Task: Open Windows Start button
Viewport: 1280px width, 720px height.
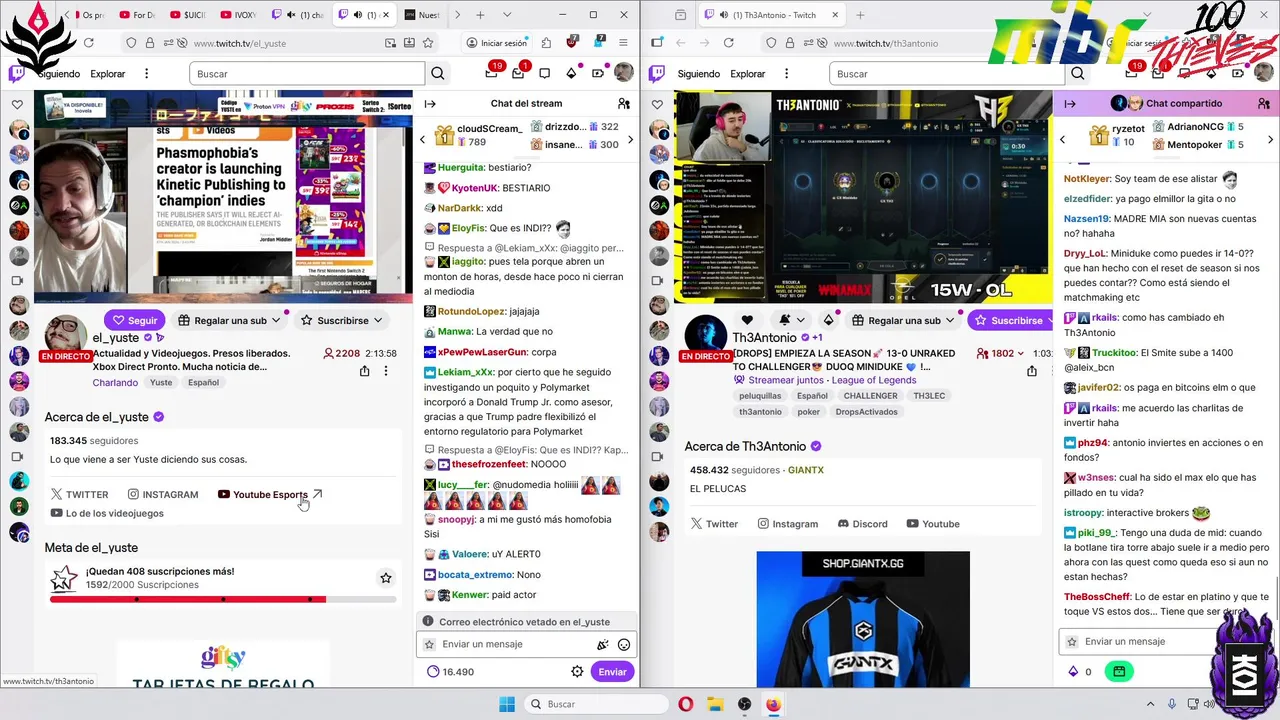Action: click(x=506, y=704)
